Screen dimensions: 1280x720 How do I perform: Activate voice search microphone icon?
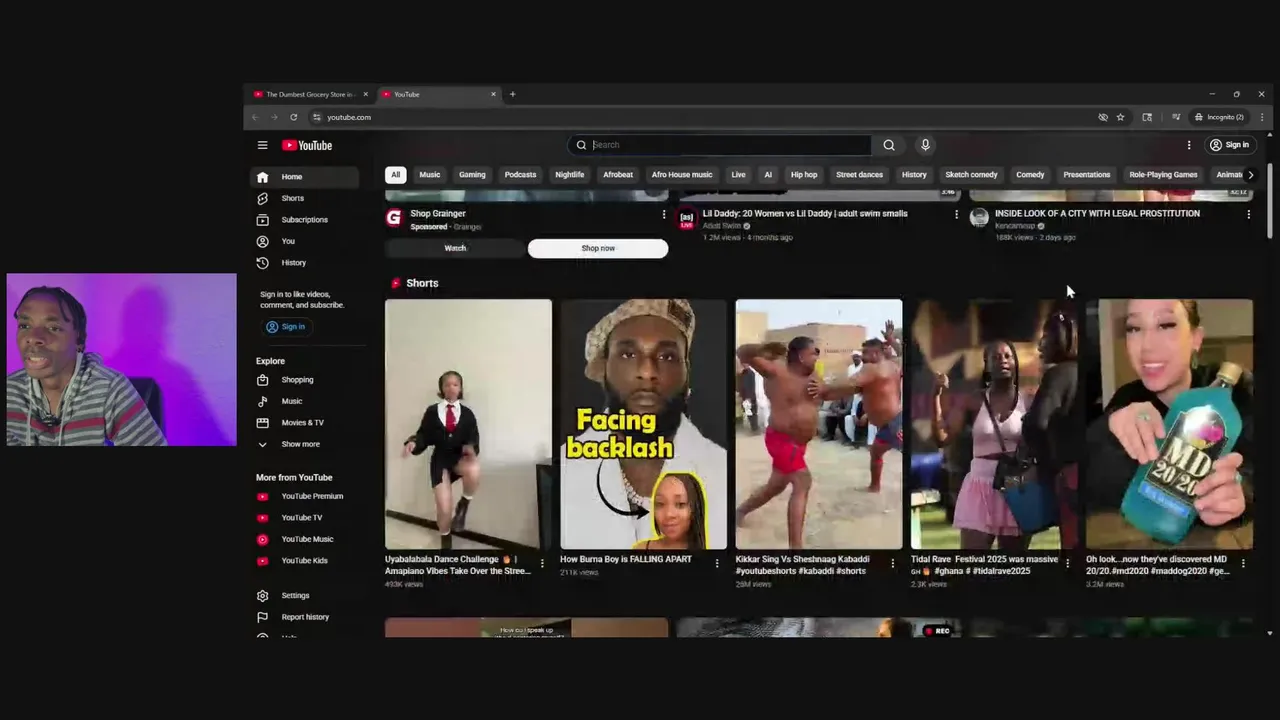coord(925,145)
